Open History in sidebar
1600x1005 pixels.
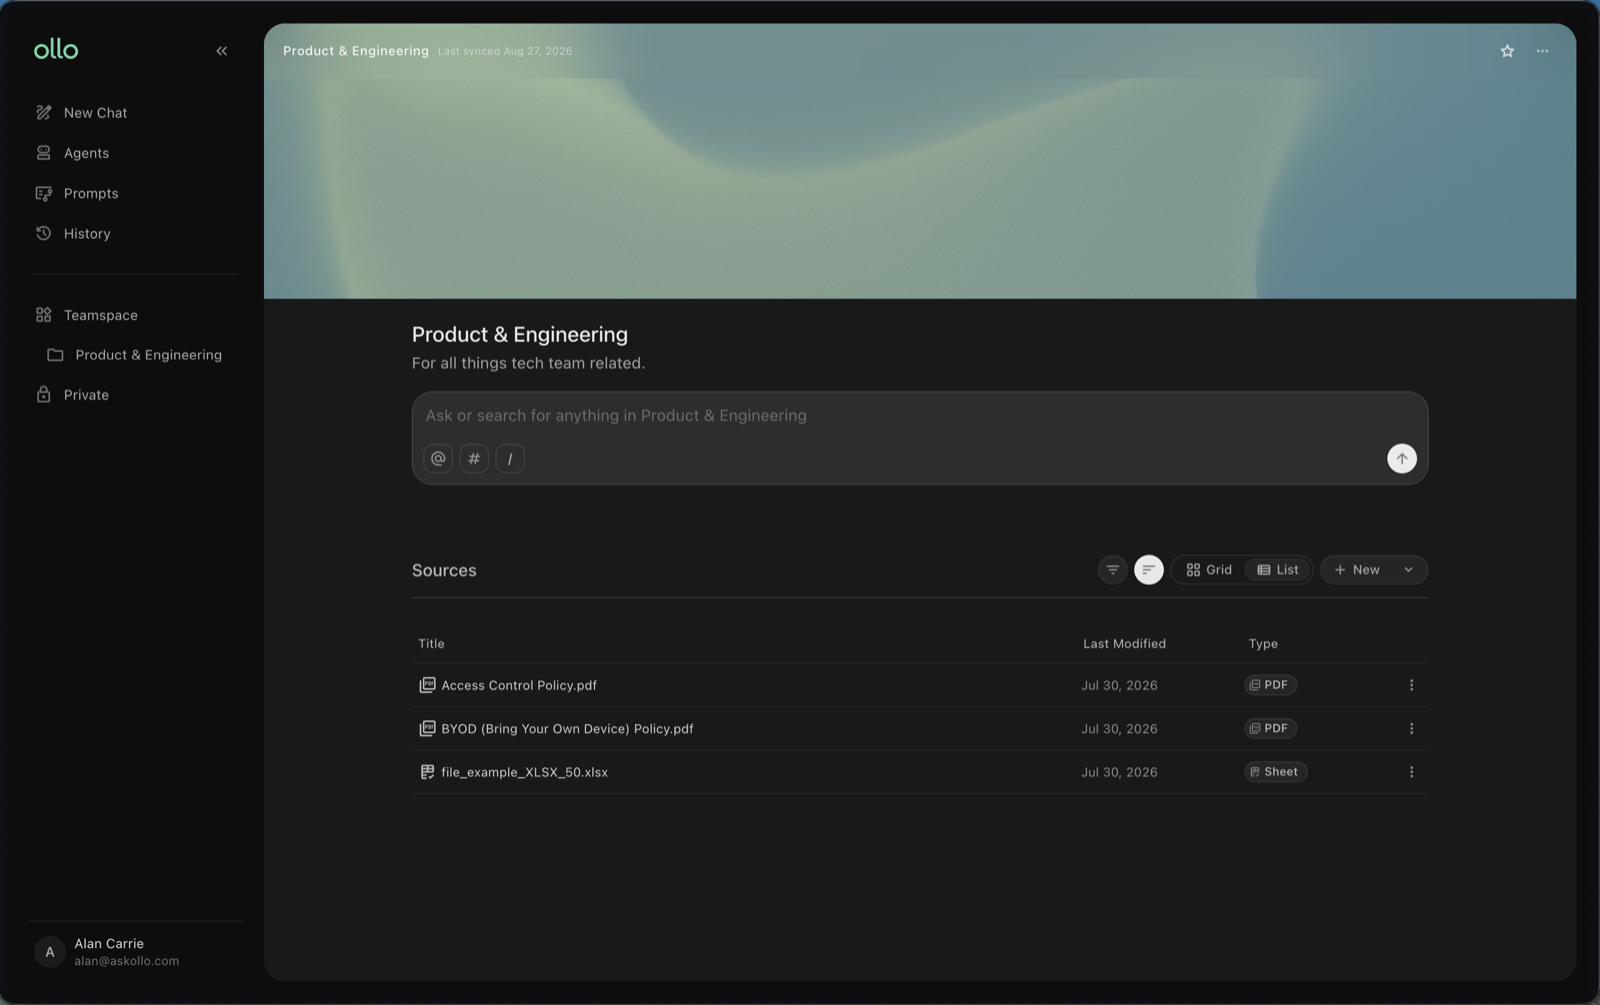[x=73, y=234]
